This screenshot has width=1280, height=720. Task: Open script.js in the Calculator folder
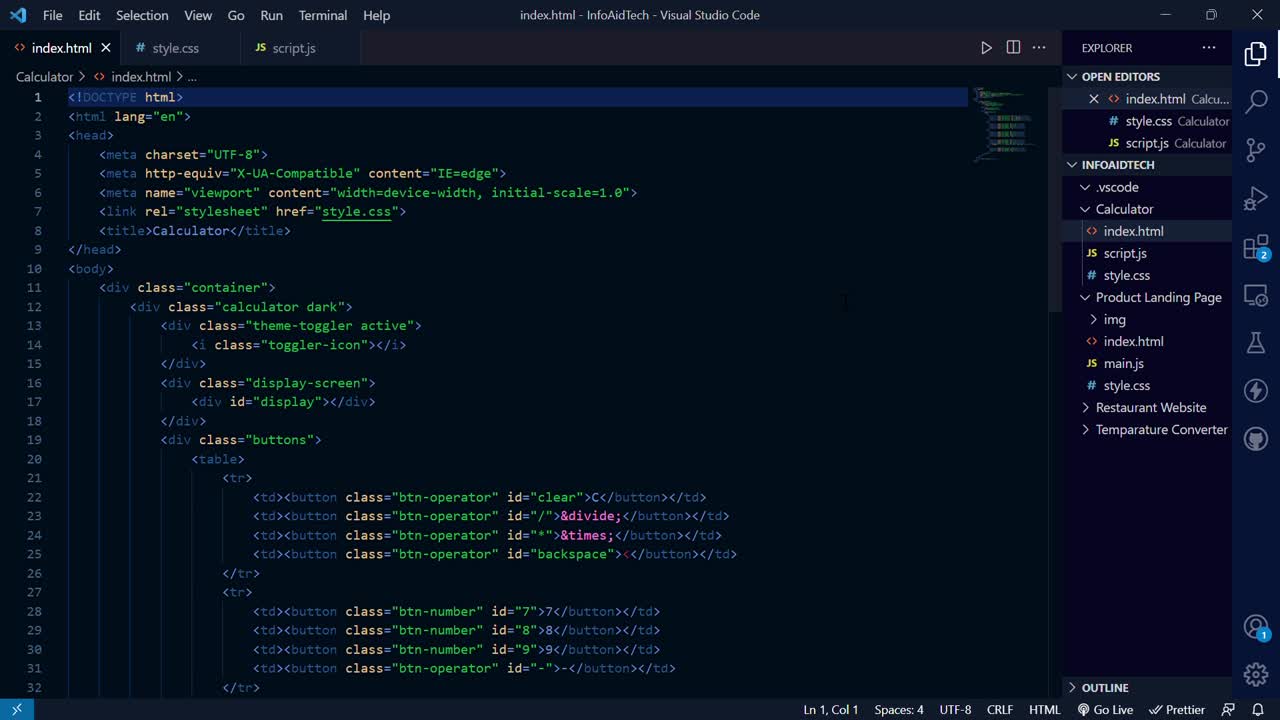click(1124, 253)
